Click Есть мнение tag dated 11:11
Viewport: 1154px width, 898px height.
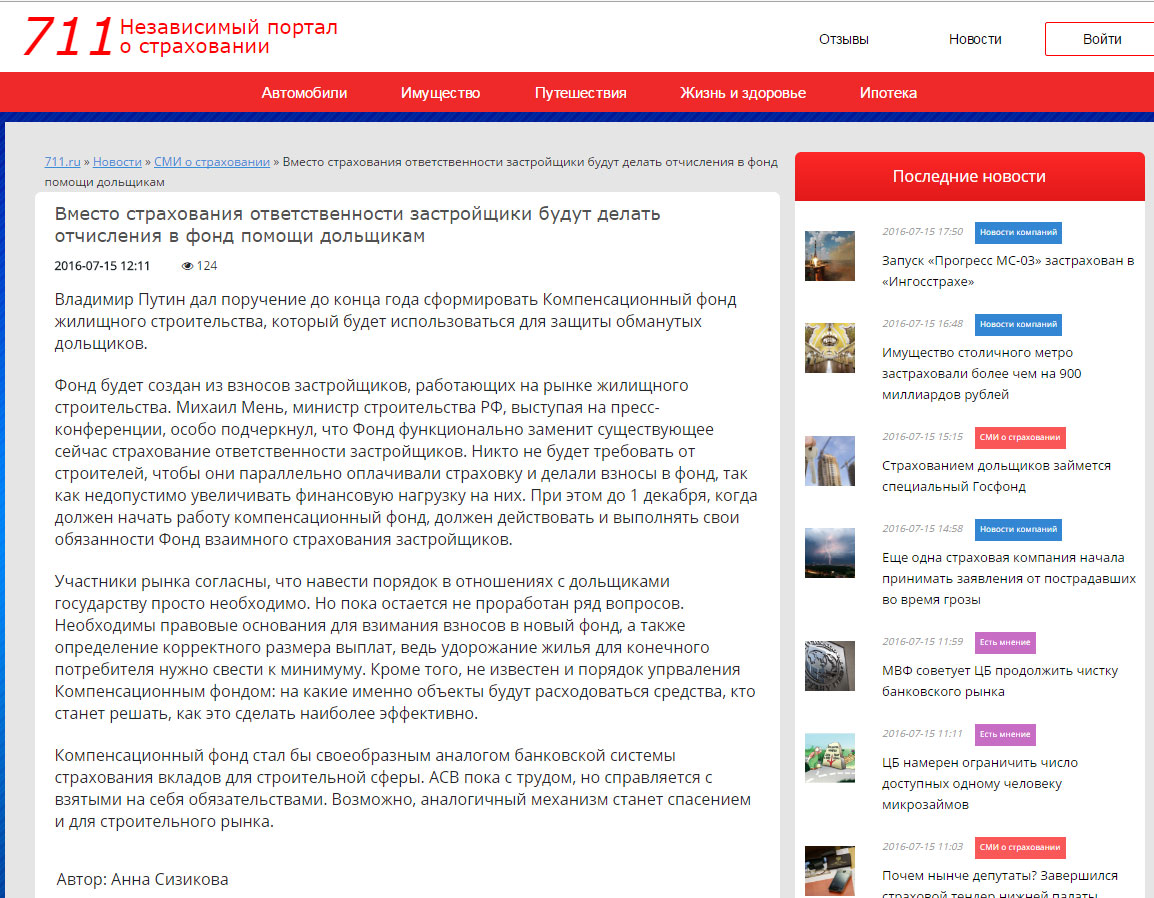1005,735
